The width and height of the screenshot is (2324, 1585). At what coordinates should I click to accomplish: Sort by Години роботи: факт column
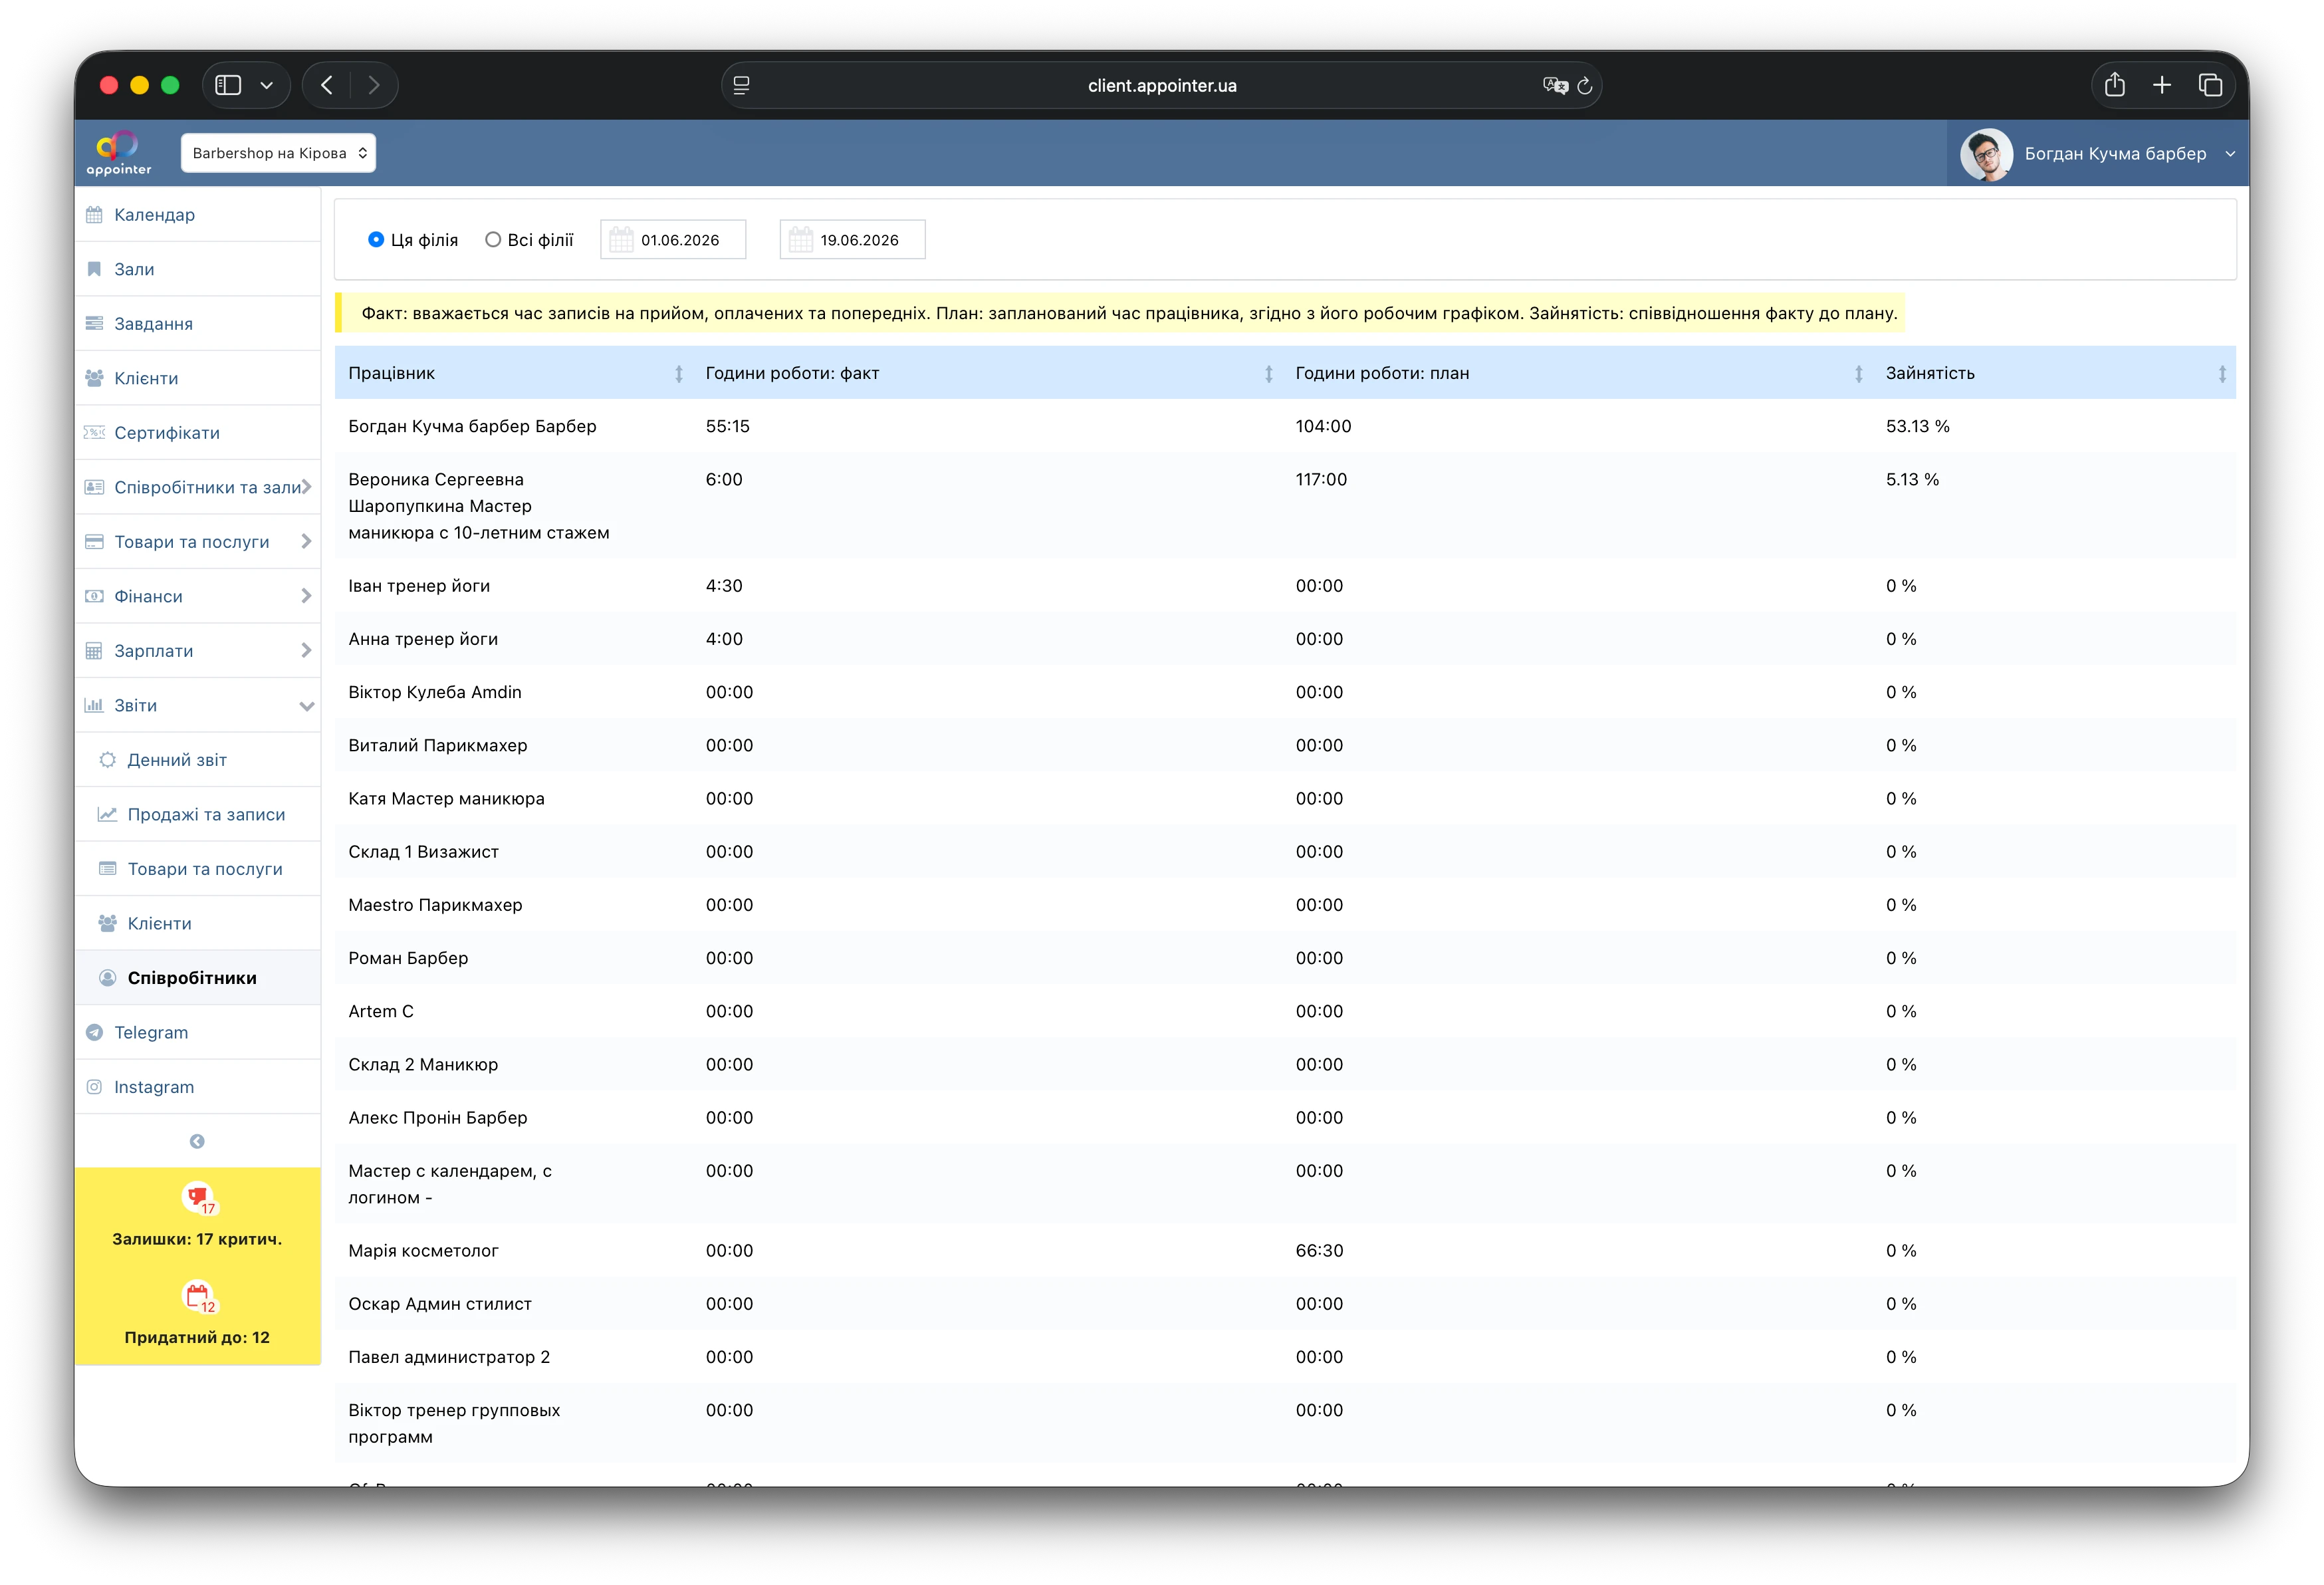(987, 372)
